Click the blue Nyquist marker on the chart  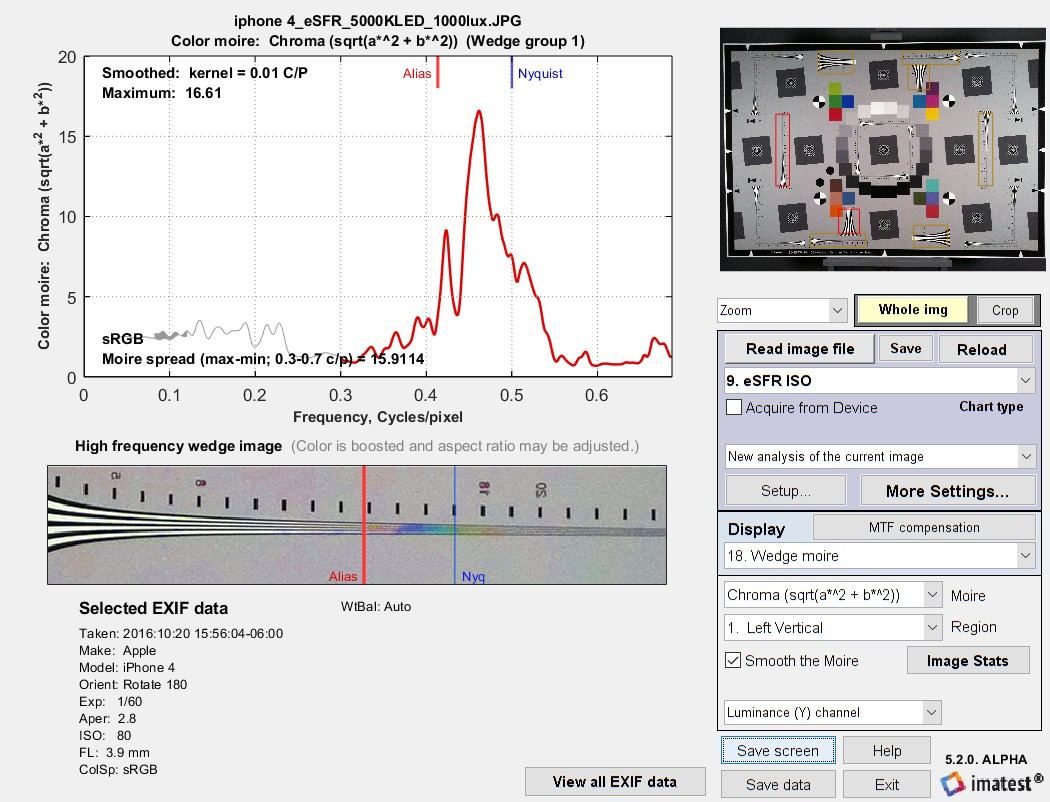coord(512,72)
